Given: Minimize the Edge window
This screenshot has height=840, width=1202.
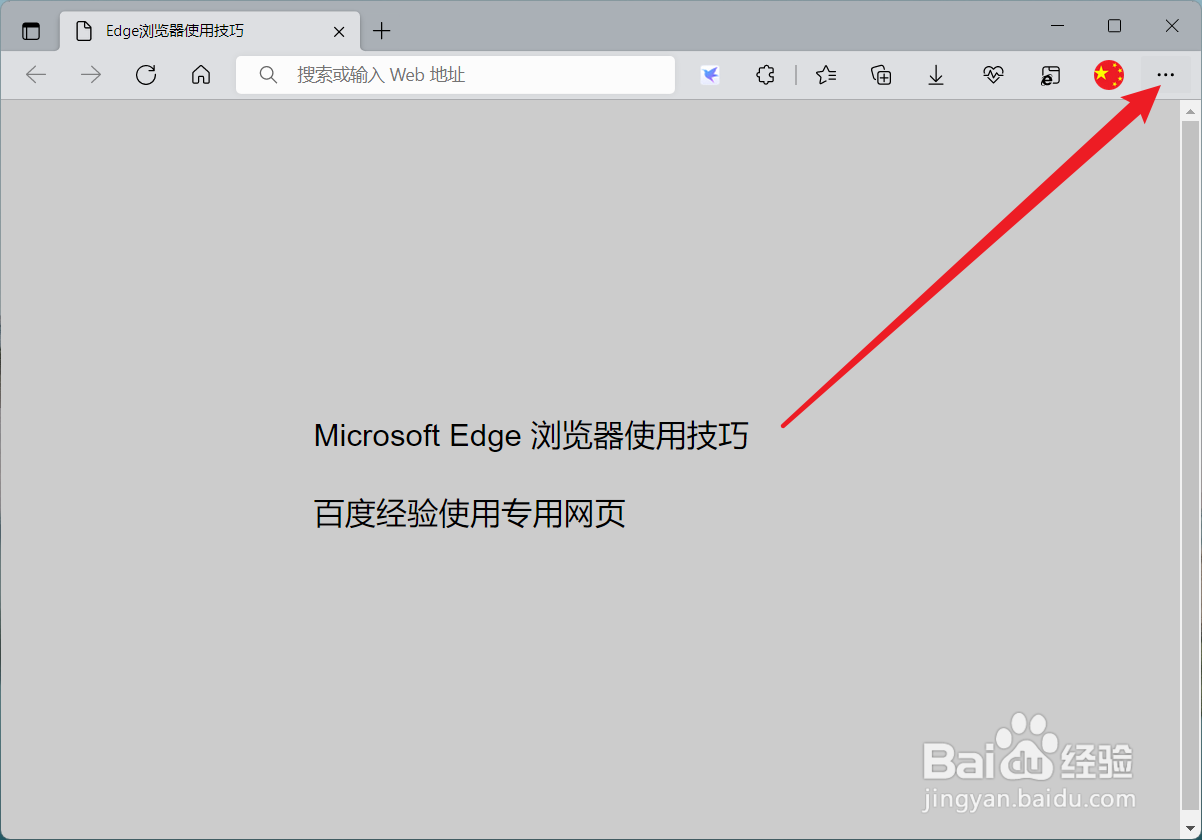Looking at the screenshot, I should pos(1056,25).
